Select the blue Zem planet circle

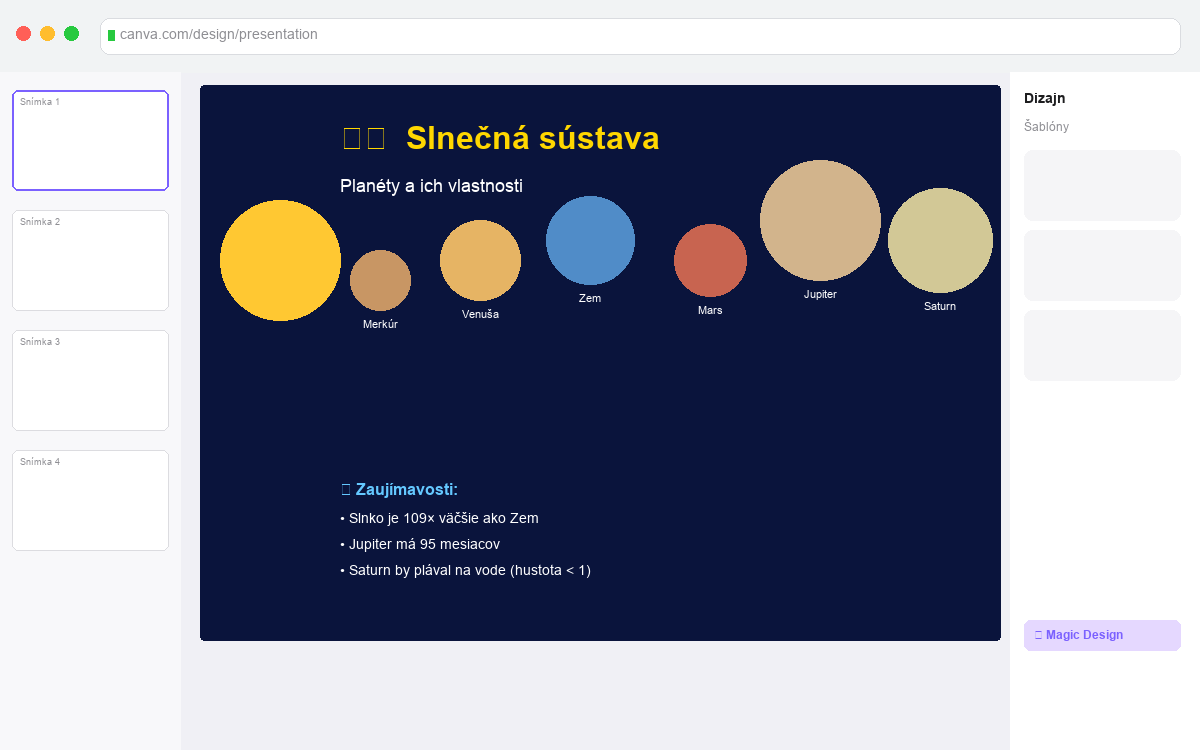coord(590,240)
